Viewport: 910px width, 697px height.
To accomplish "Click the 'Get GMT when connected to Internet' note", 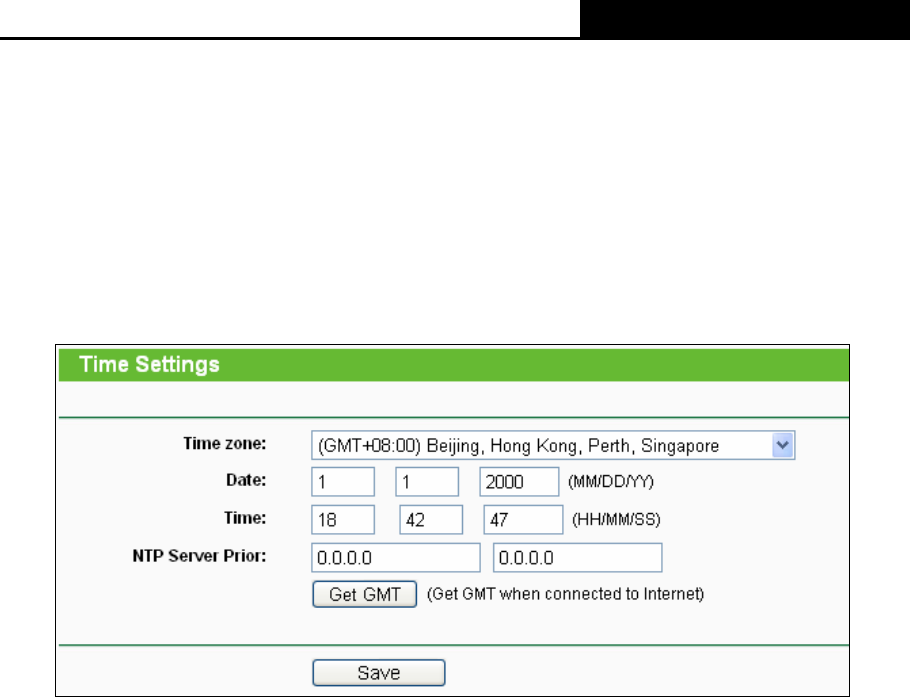I will [x=565, y=594].
